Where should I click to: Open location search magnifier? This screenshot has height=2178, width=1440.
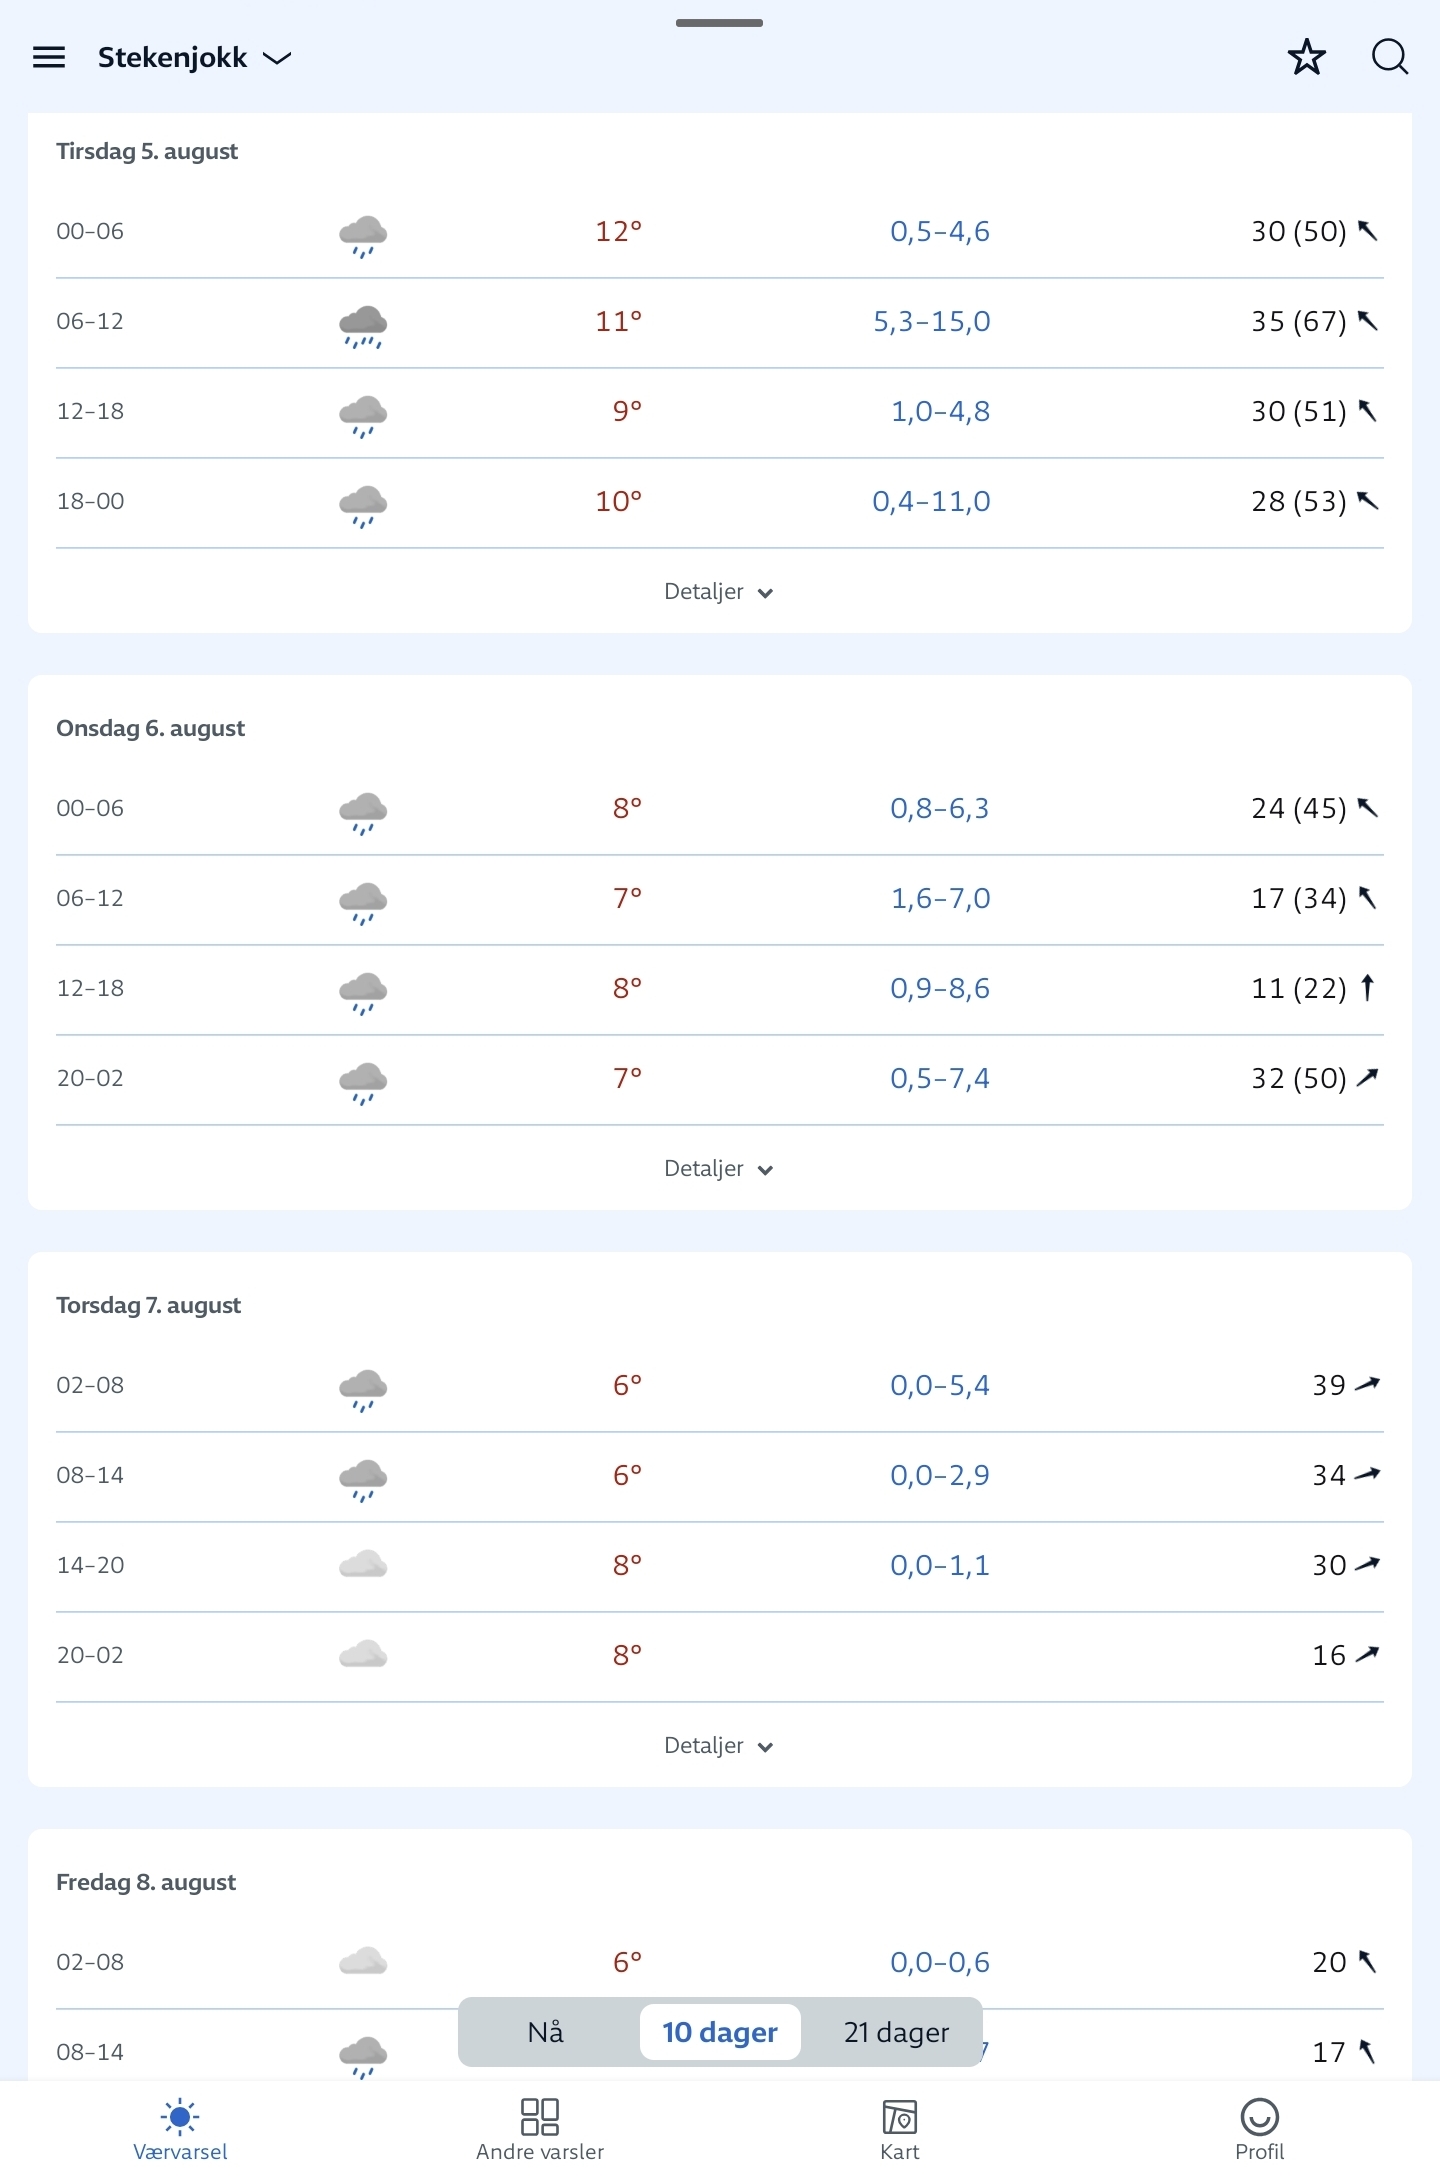[x=1389, y=58]
